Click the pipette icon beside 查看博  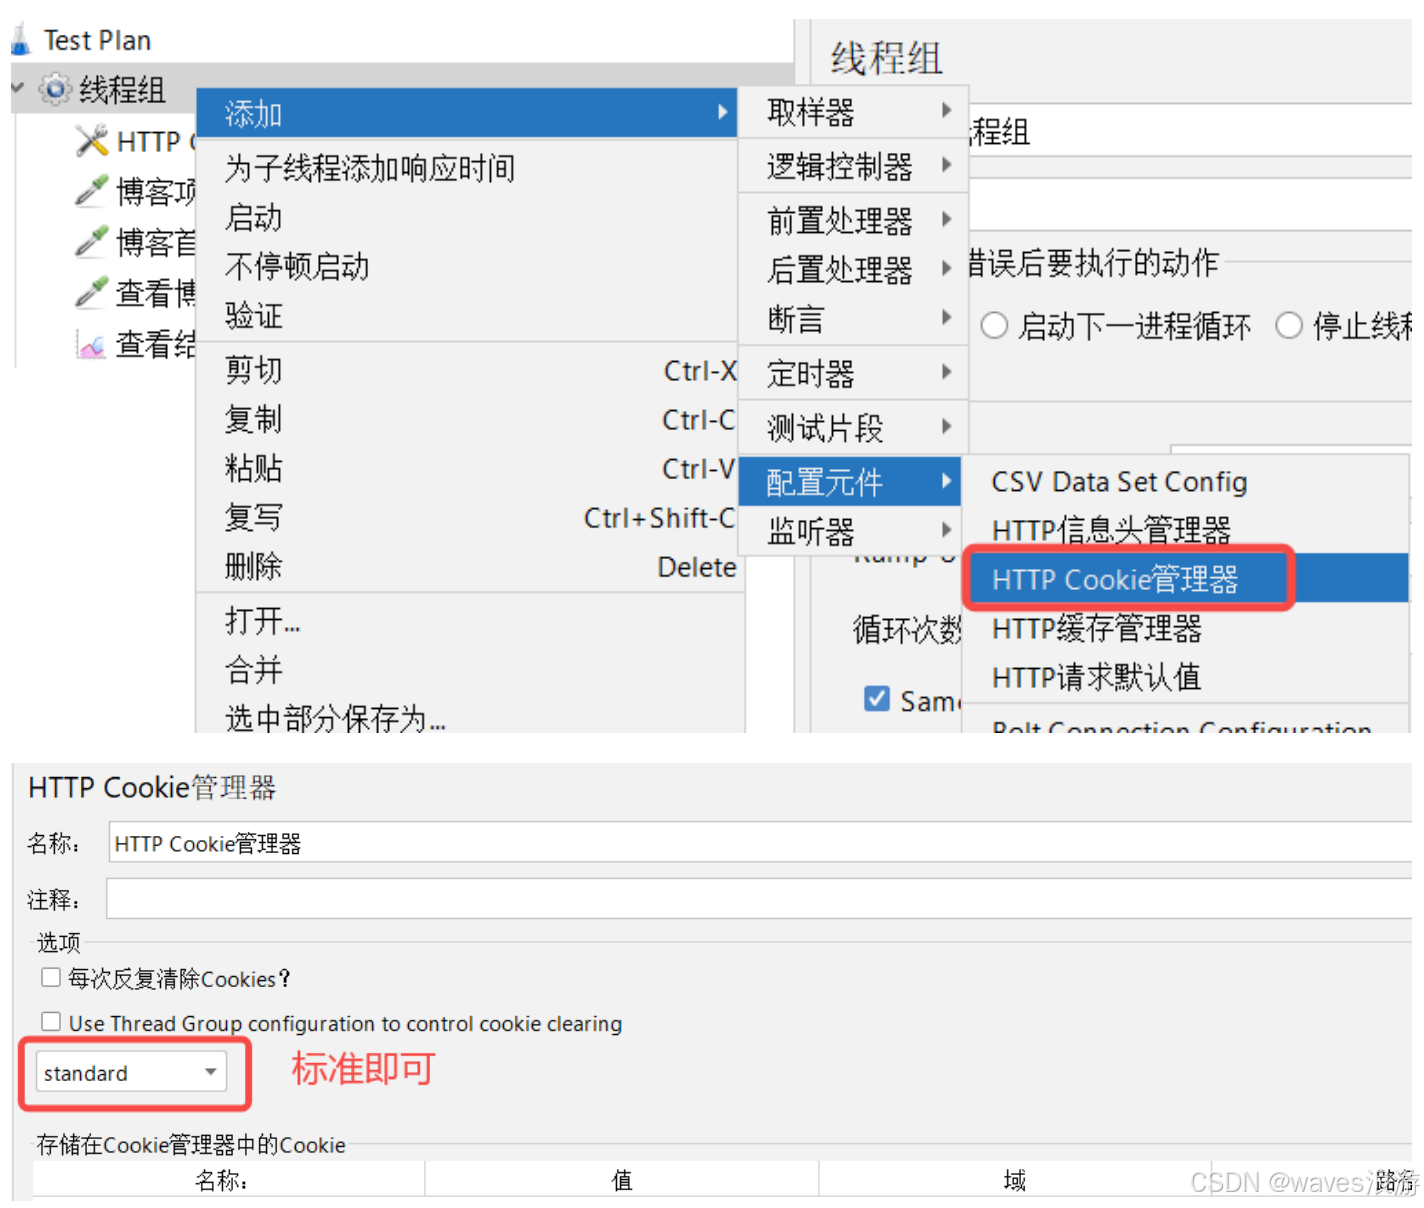91,292
